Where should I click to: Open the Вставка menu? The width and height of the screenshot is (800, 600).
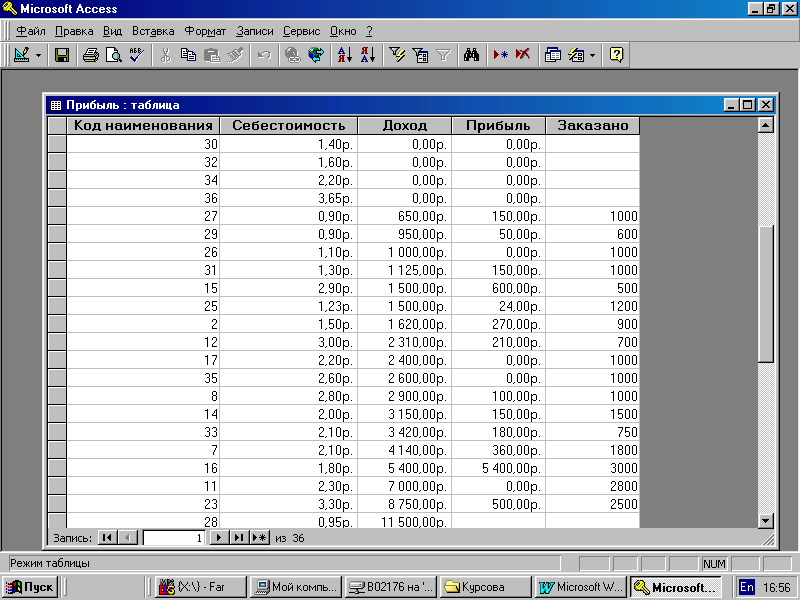pyautogui.click(x=153, y=31)
